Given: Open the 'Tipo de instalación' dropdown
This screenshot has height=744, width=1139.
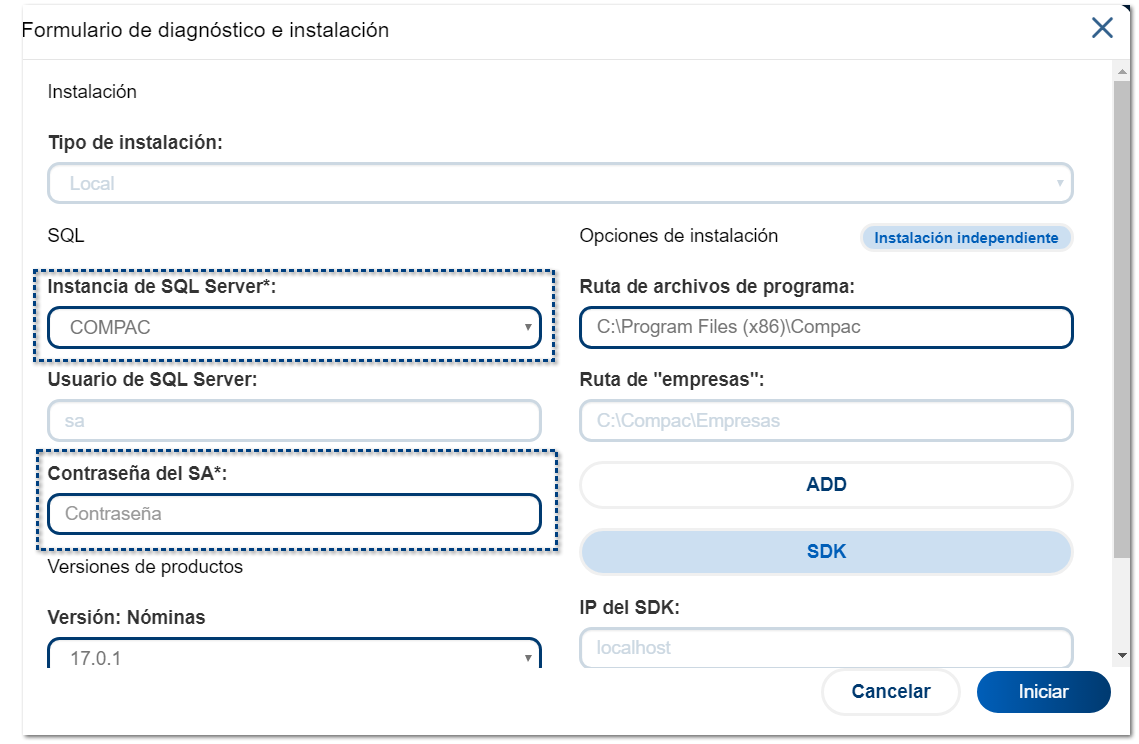Looking at the screenshot, I should pos(560,184).
